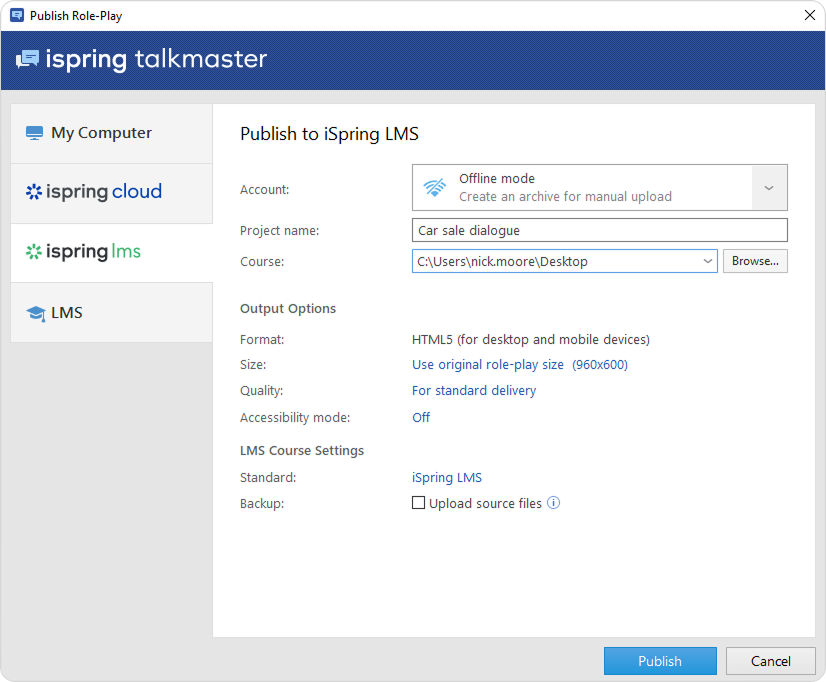Click the Project name text field
Viewport: 826px width, 682px height.
[x=599, y=230]
